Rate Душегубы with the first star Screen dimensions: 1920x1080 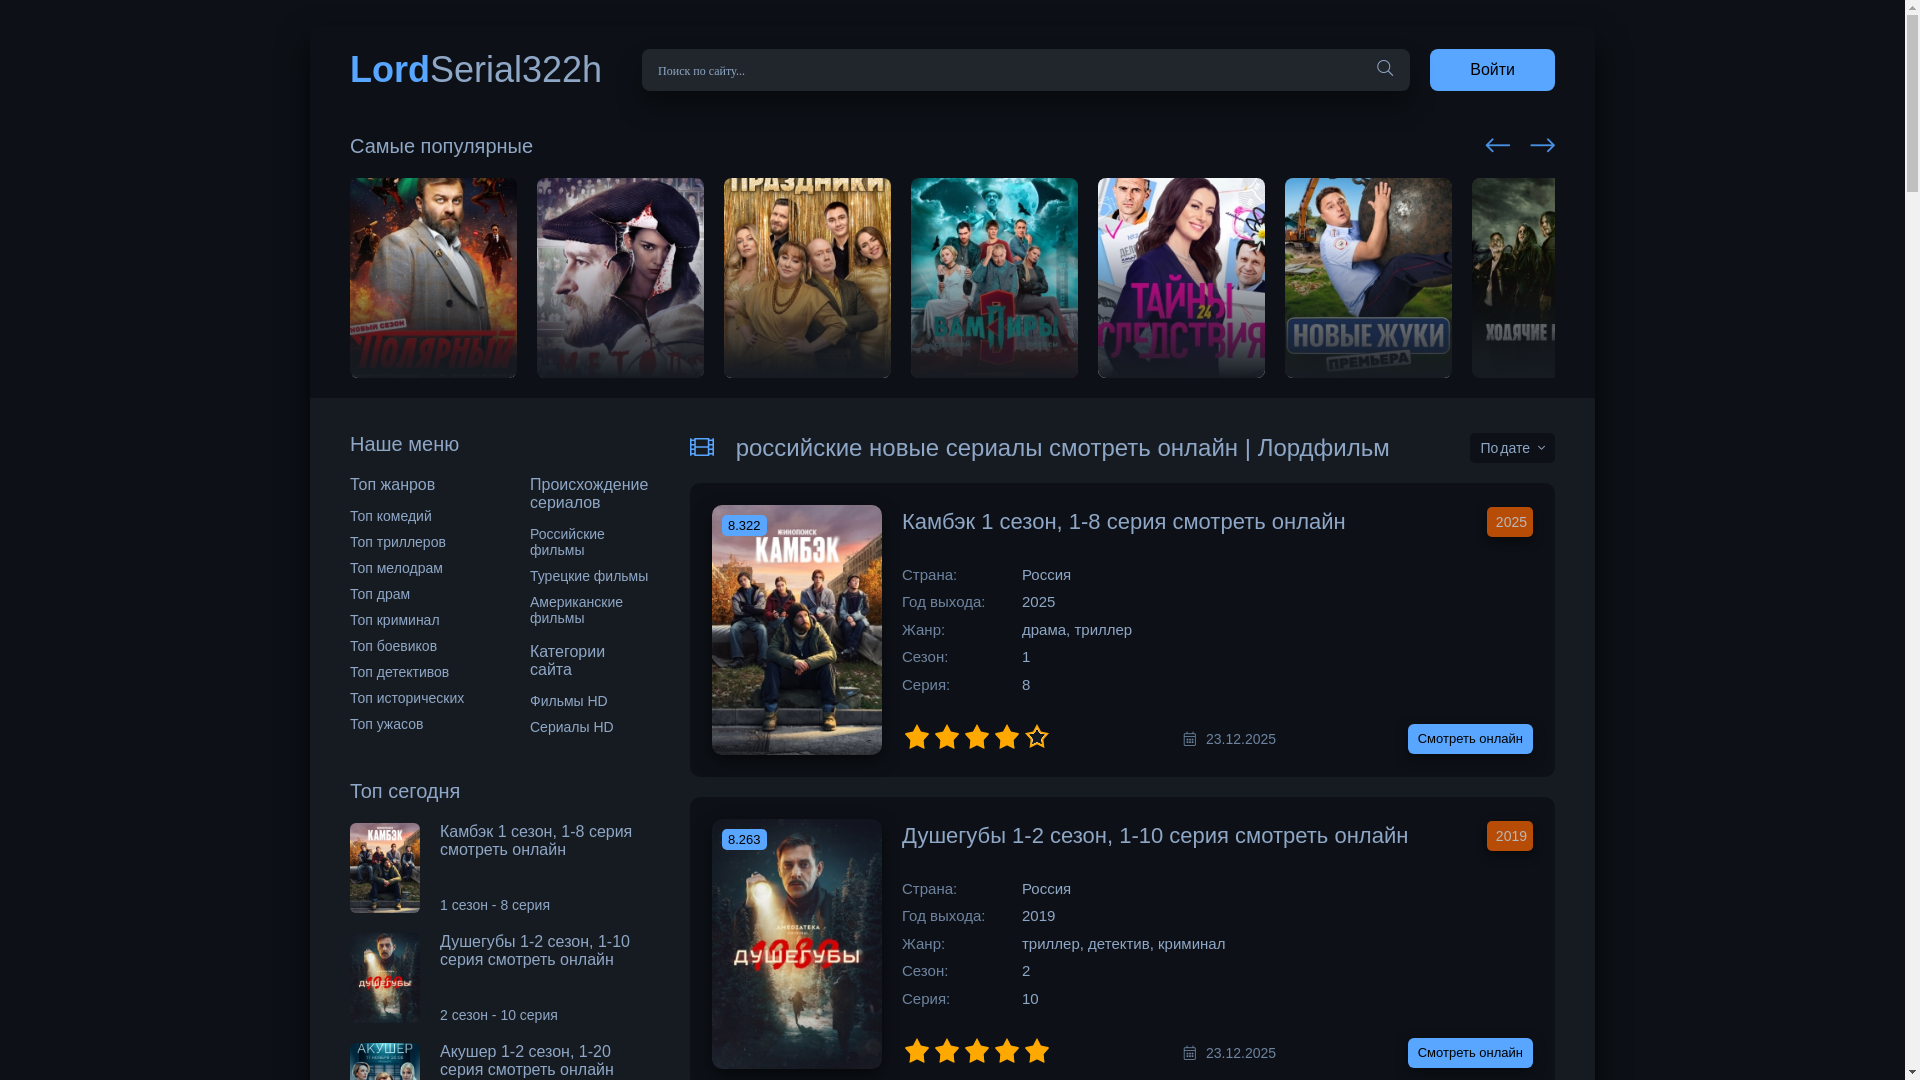[916, 1051]
